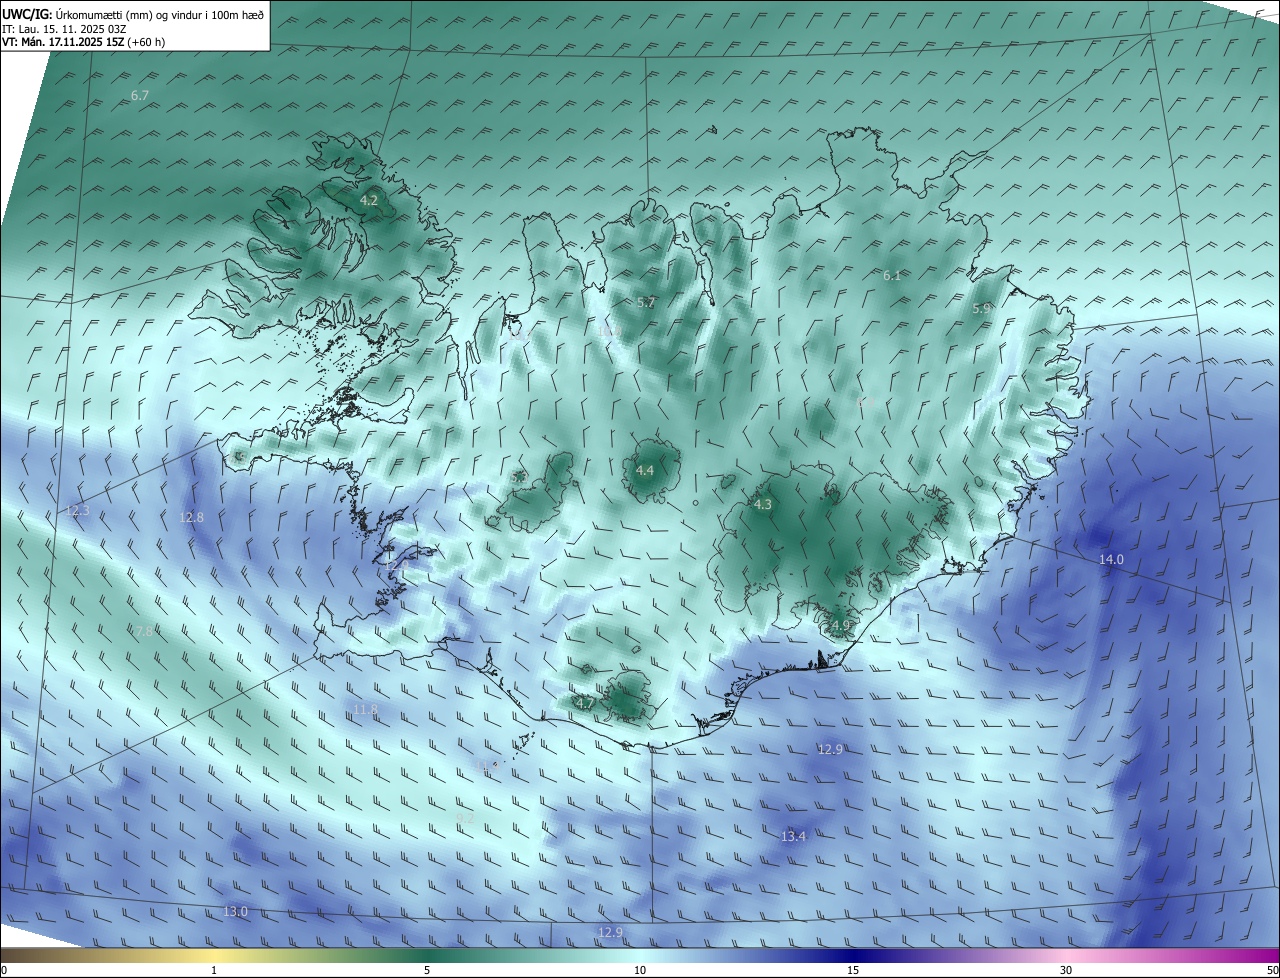This screenshot has height=978, width=1280.
Task: Click the 5.9 value label
Action: coord(982,309)
